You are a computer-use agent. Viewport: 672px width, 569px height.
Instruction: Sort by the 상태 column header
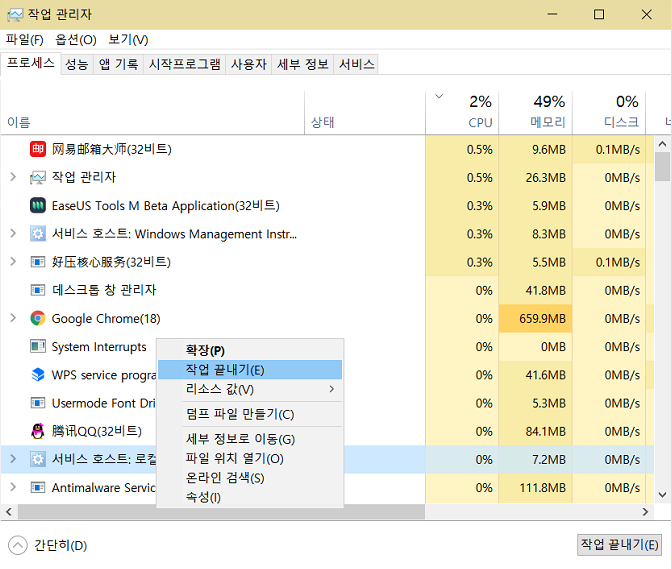[365, 113]
